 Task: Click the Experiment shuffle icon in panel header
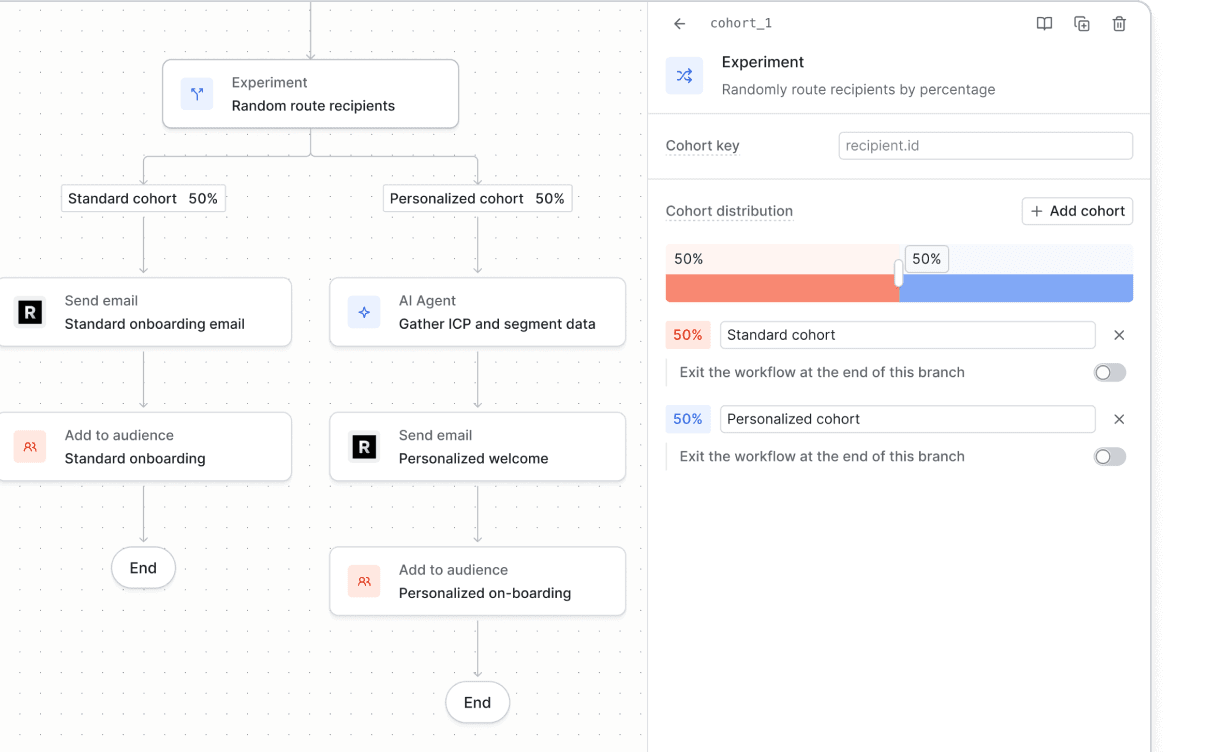[684, 76]
